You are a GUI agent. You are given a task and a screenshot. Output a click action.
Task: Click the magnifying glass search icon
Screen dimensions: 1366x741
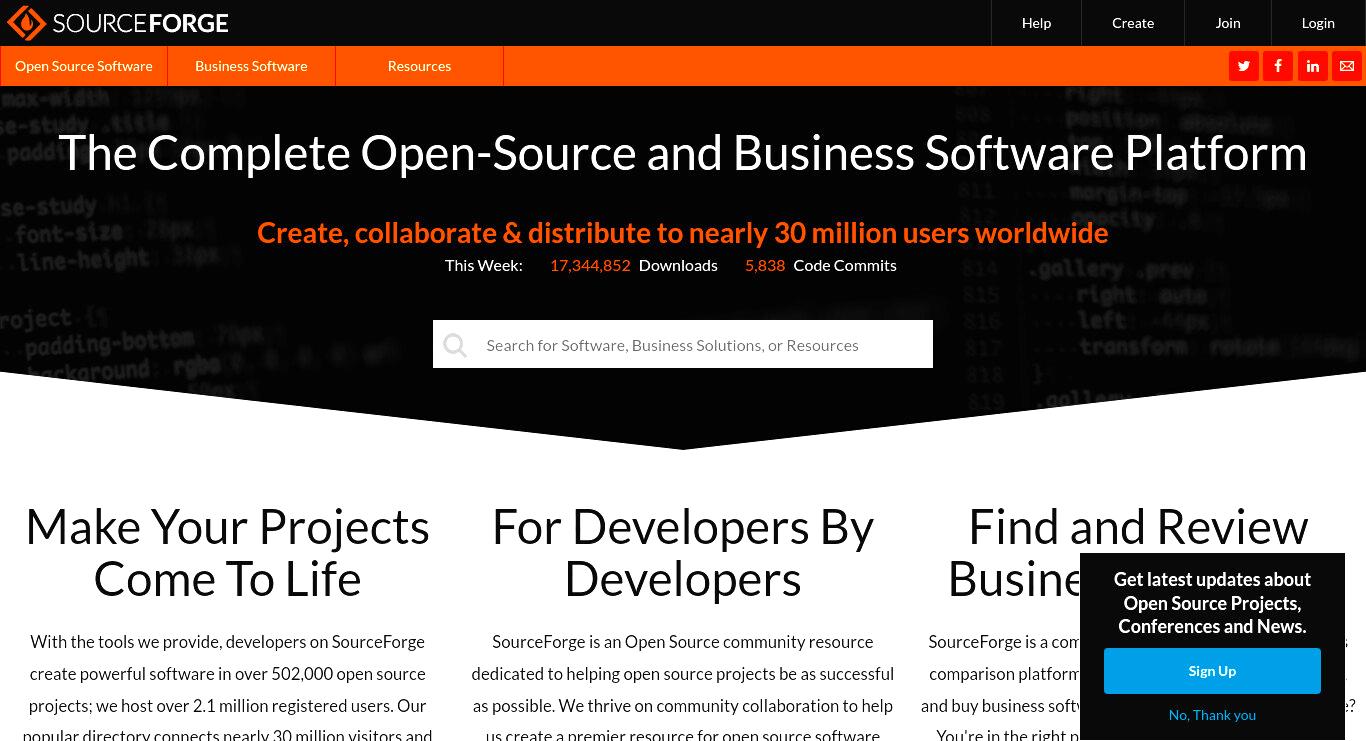[x=455, y=345]
